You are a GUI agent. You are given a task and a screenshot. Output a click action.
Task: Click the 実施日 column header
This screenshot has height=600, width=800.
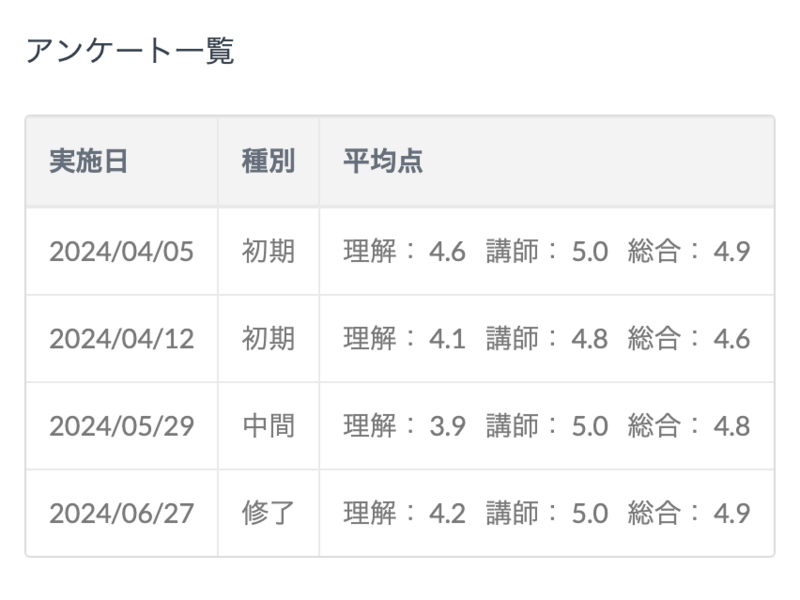(x=89, y=162)
